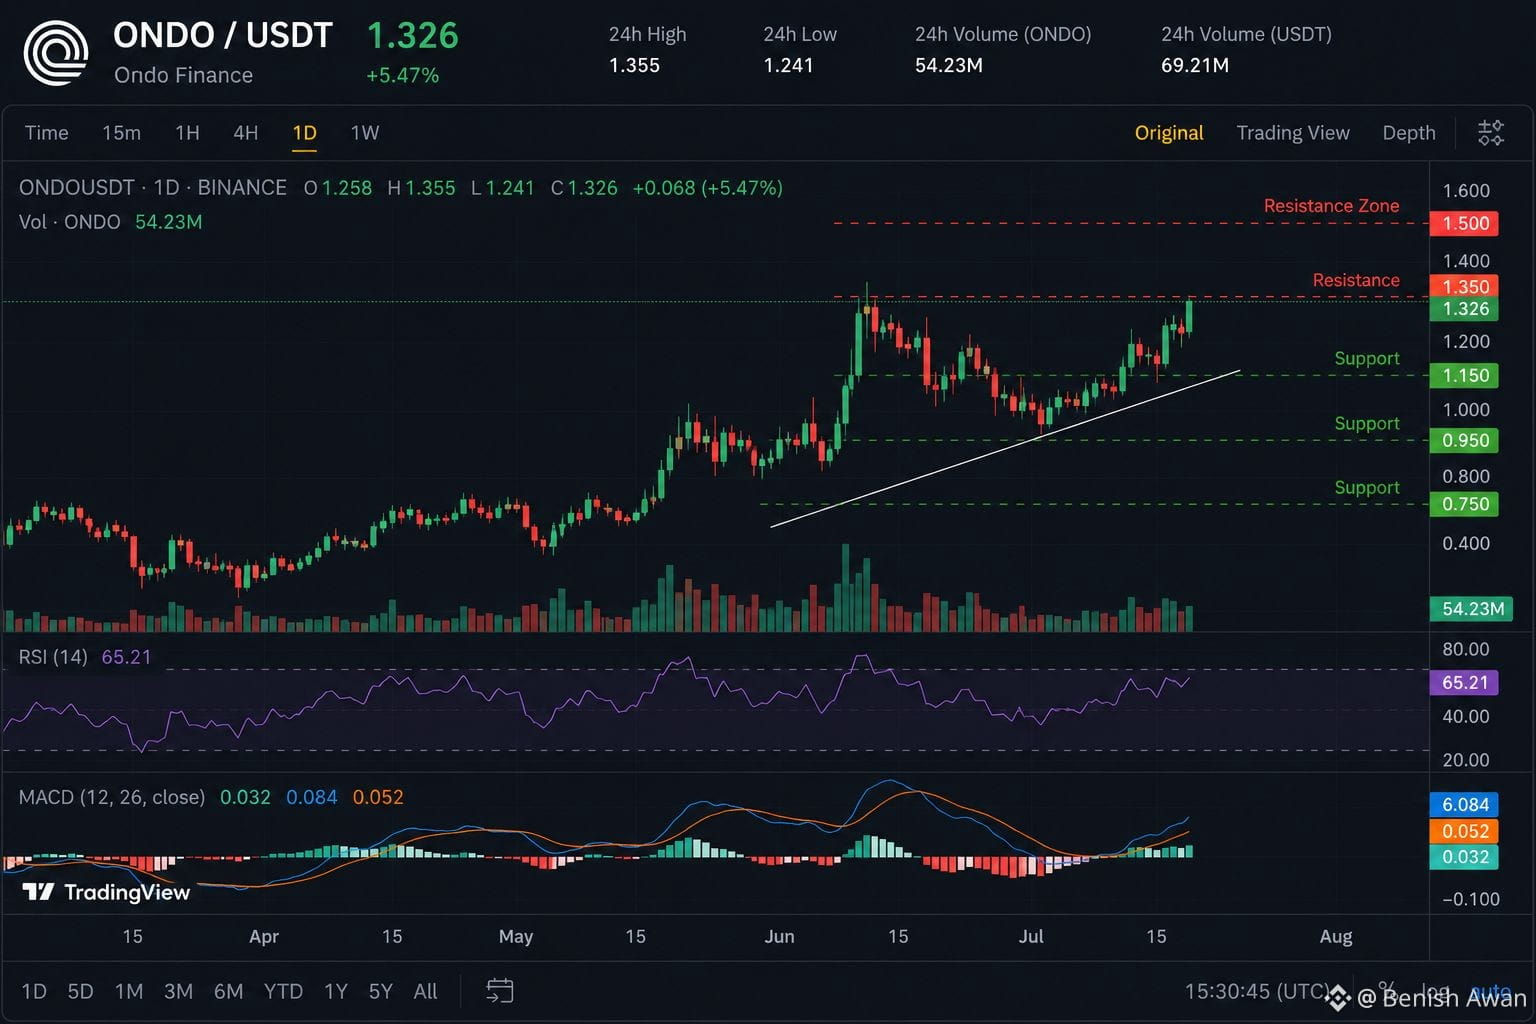1536x1024 pixels.
Task: Select the Original chart view
Action: 1169,133
